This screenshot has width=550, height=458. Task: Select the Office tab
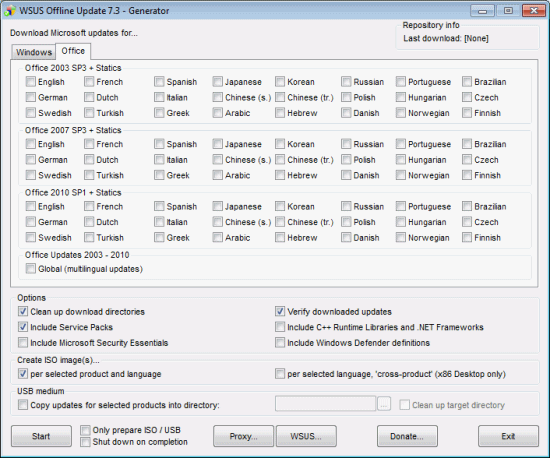(x=73, y=51)
